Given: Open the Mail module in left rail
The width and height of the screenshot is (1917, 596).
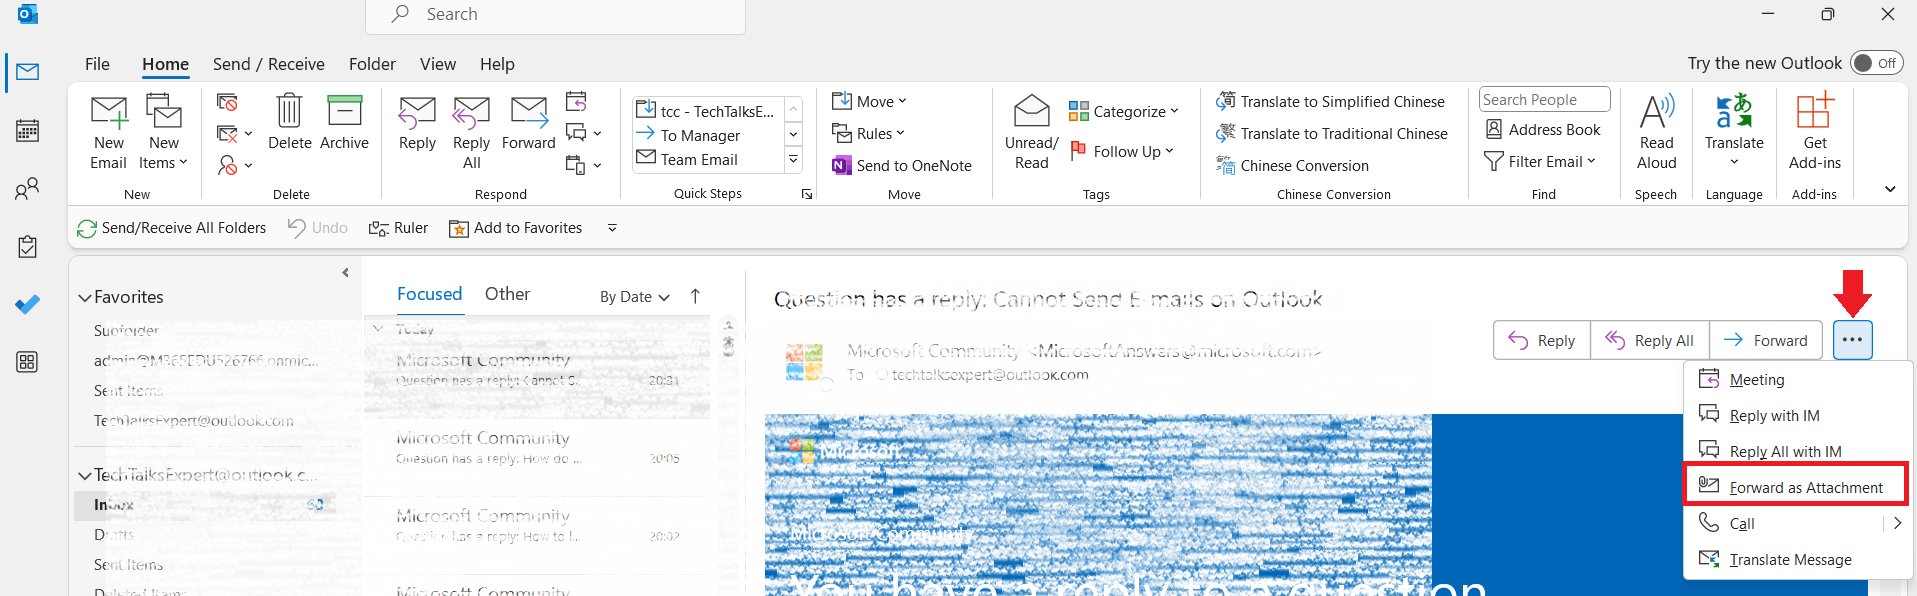Looking at the screenshot, I should pyautogui.click(x=28, y=72).
